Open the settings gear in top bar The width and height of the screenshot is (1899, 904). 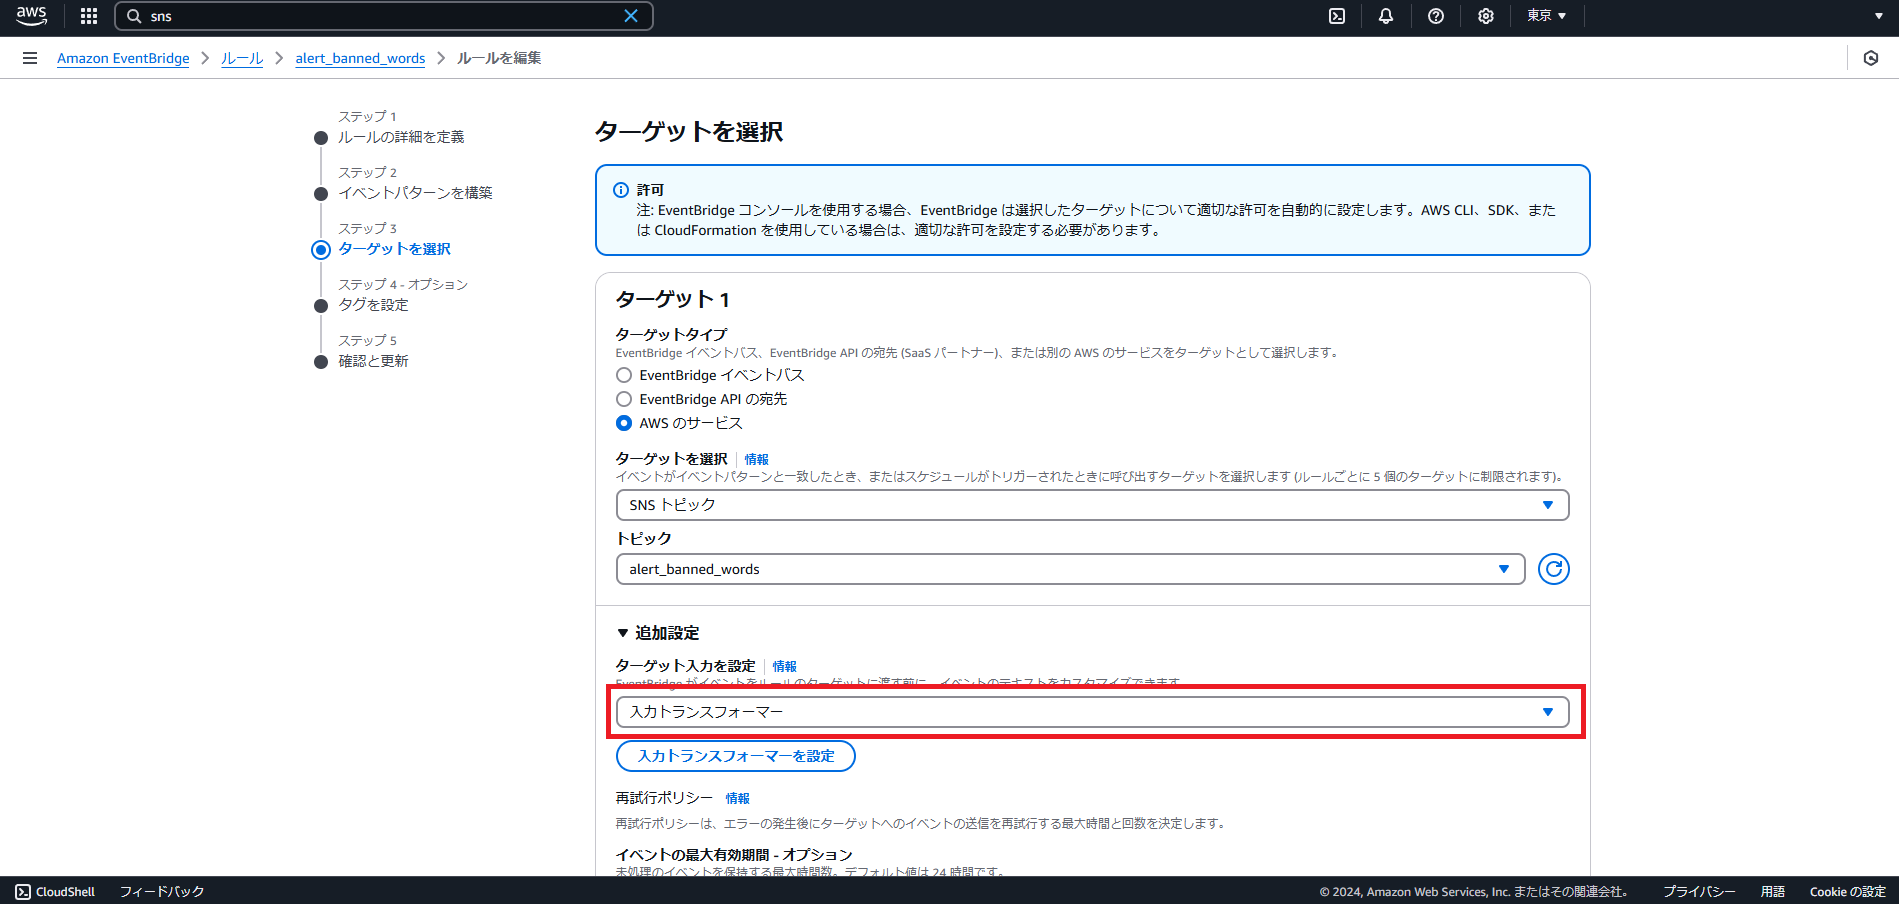1486,16
